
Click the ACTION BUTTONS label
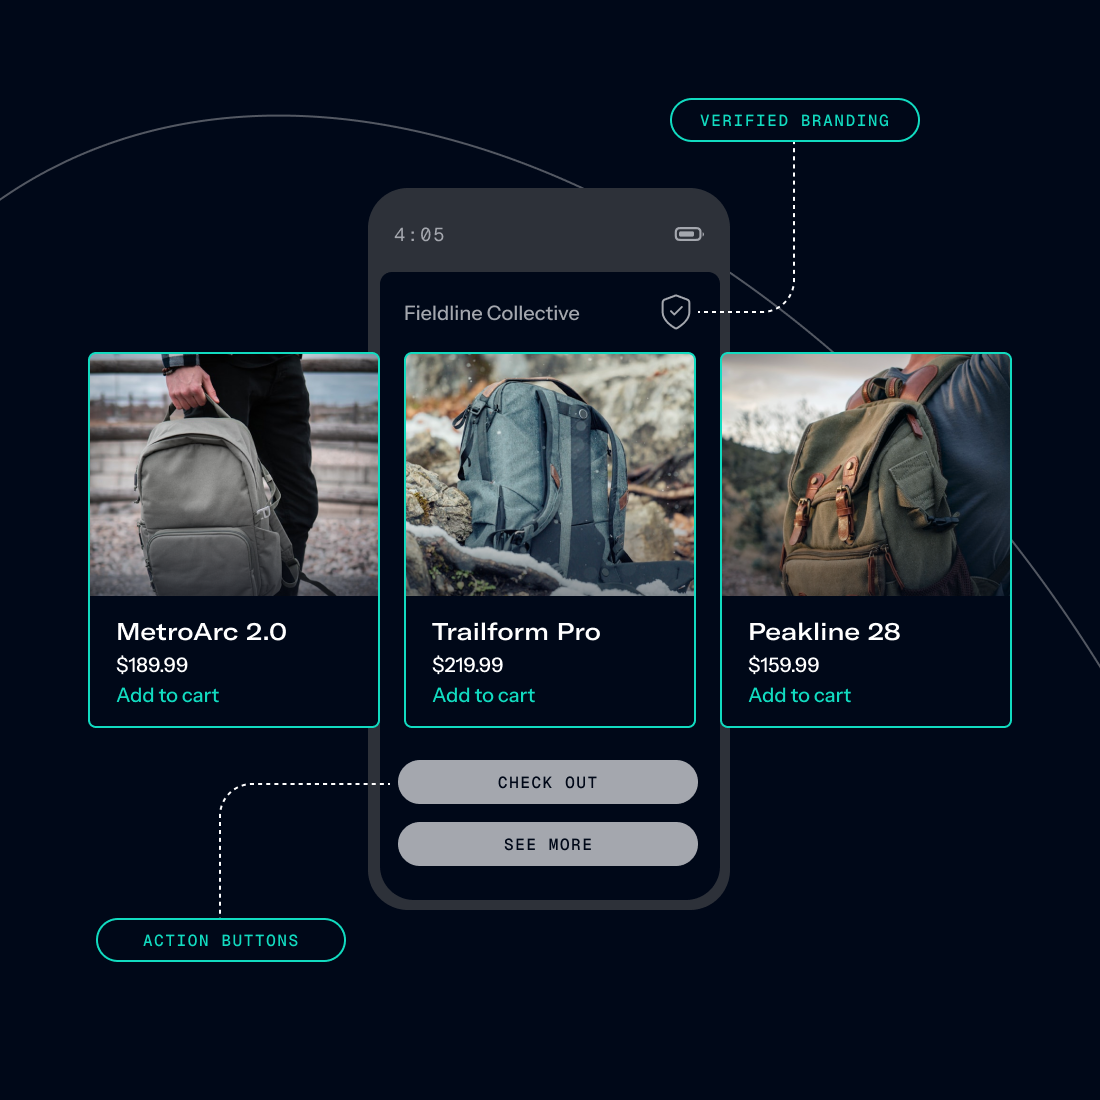[x=221, y=940]
